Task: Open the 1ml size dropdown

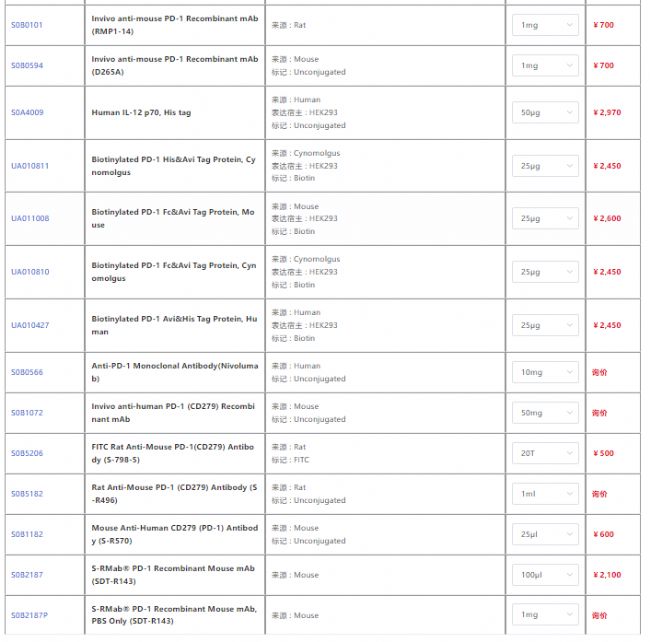Action: tap(545, 494)
